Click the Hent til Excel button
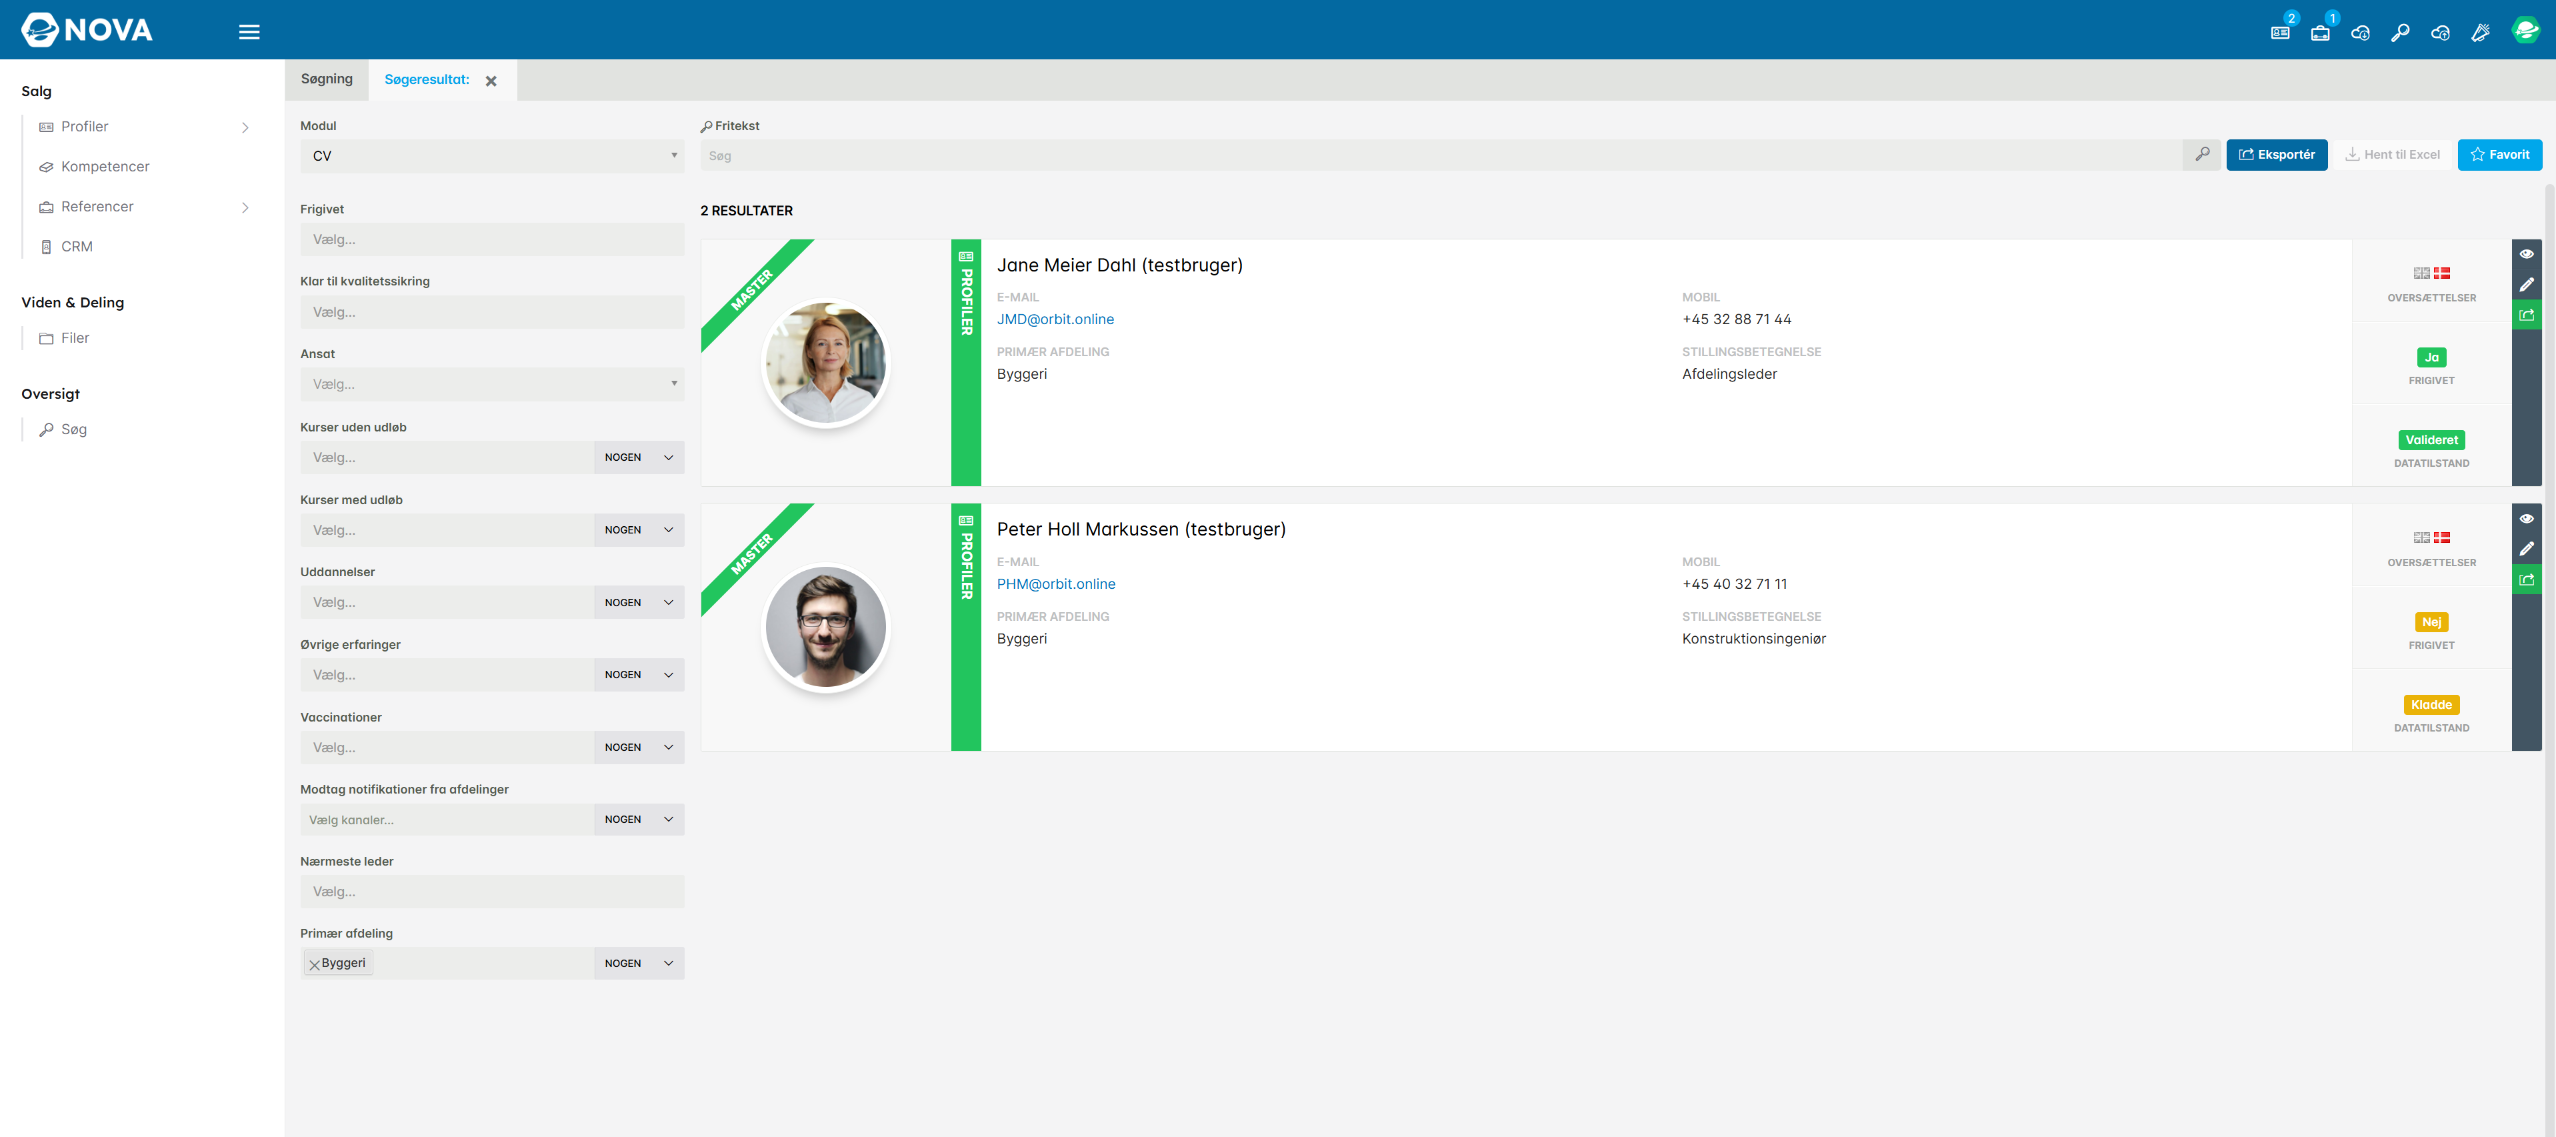 point(2392,155)
